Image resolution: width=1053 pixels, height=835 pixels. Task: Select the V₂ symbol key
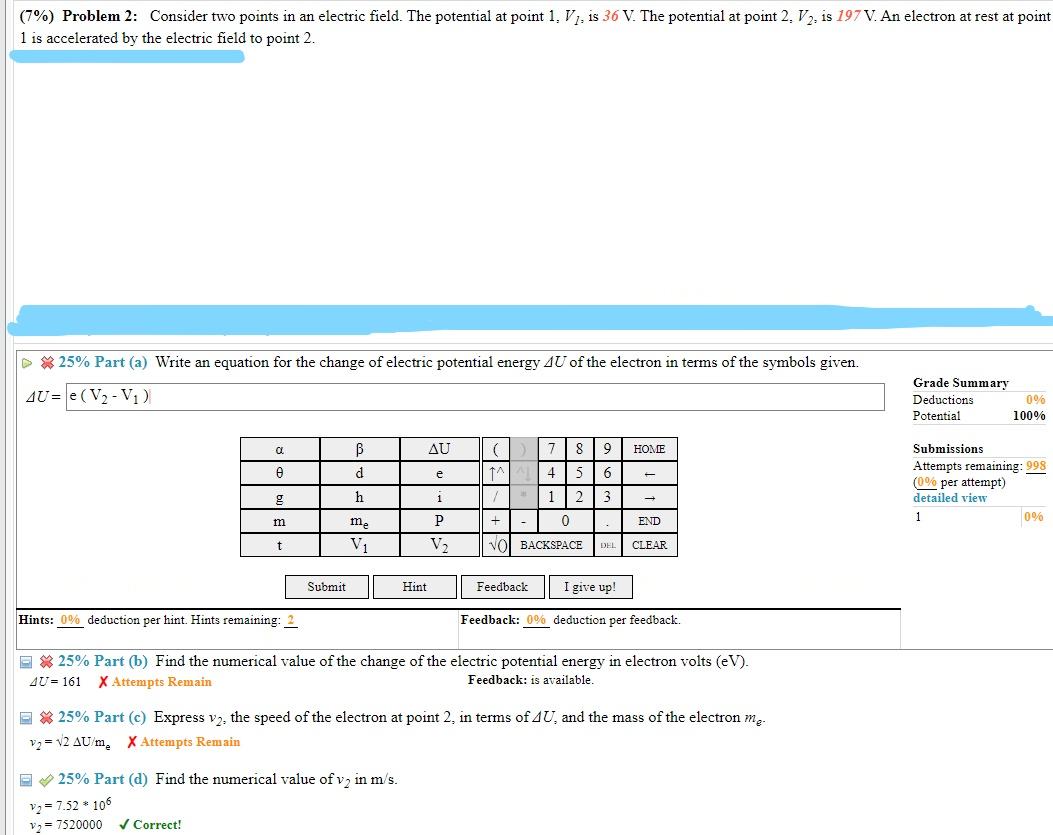coord(438,544)
